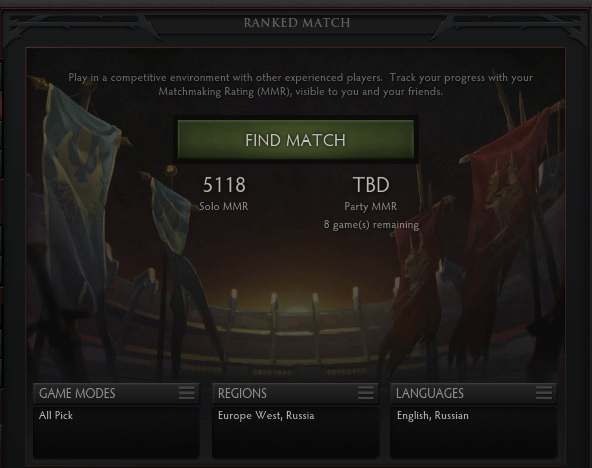Click the matchmaking rating description text
The width and height of the screenshot is (592, 468).
pos(300,85)
